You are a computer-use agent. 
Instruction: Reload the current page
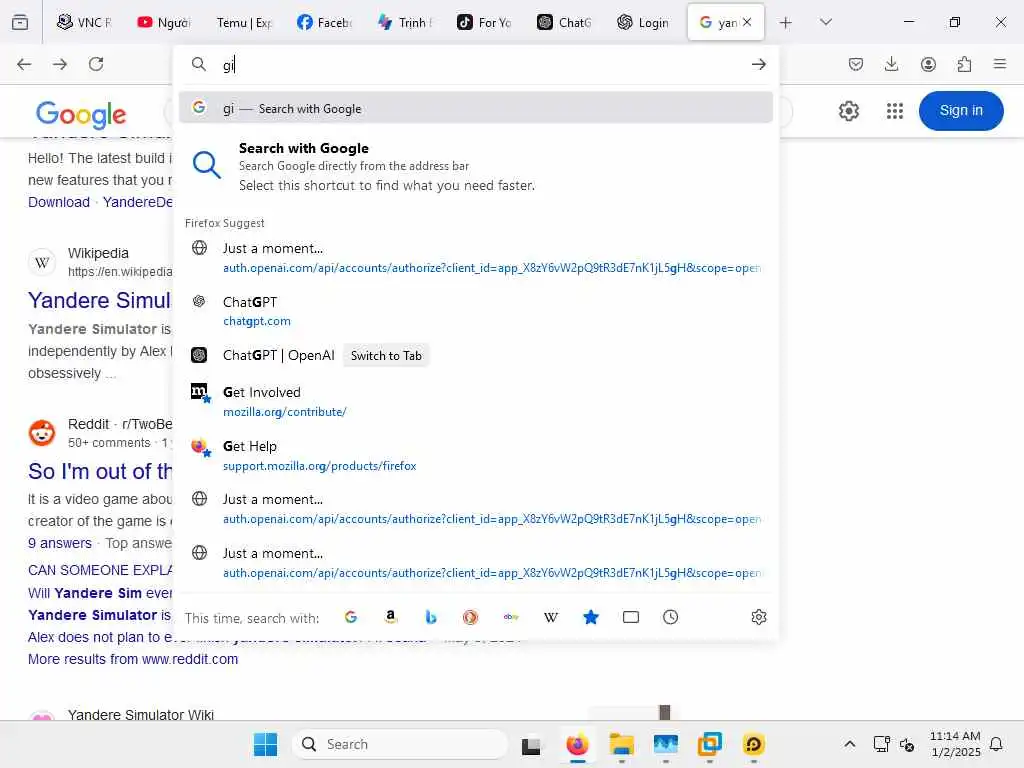point(96,64)
